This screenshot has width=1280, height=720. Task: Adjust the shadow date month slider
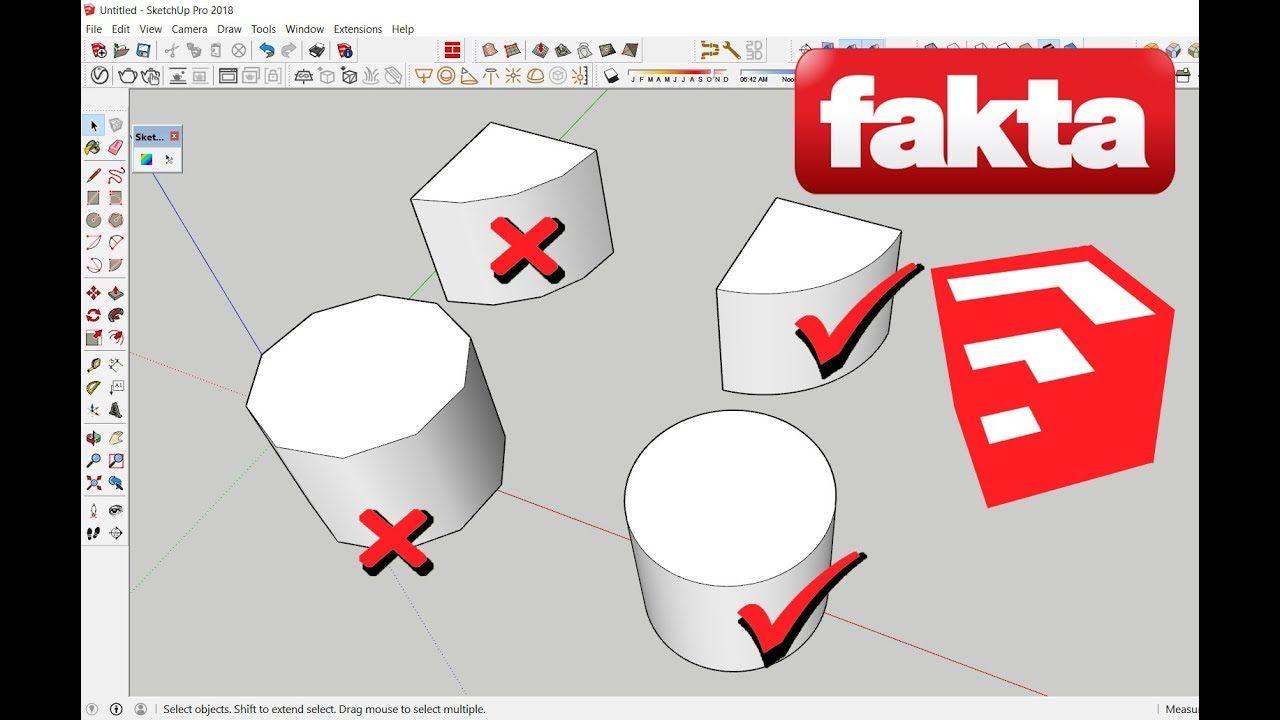[x=680, y=75]
